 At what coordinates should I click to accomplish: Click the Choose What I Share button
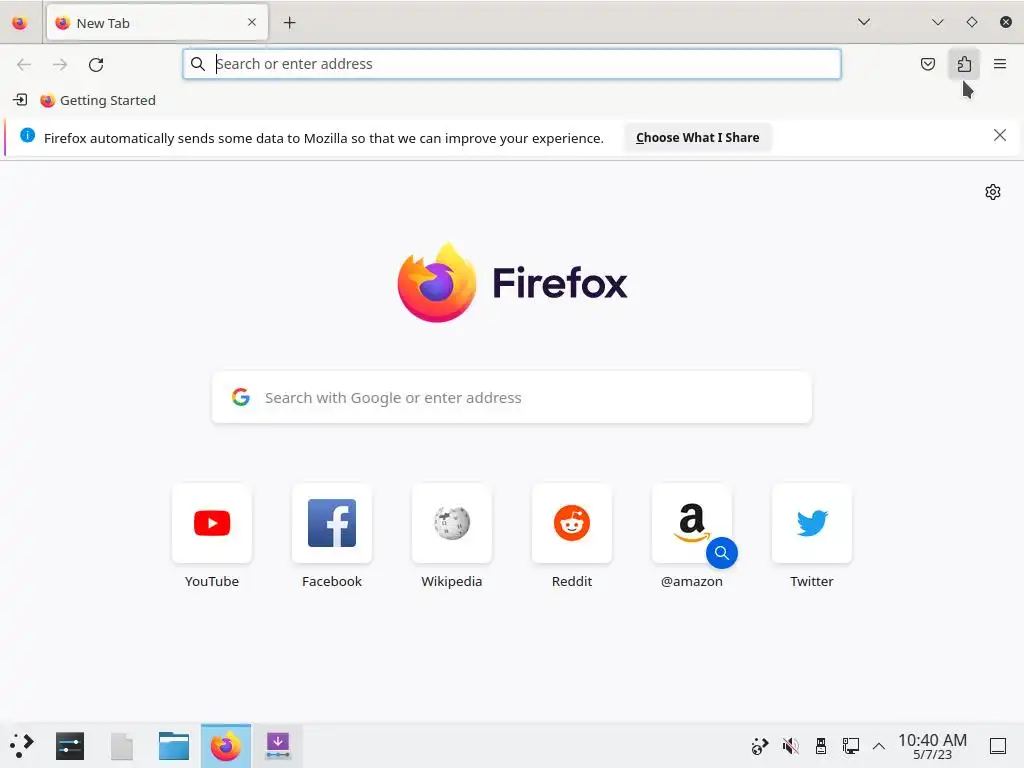coord(697,138)
